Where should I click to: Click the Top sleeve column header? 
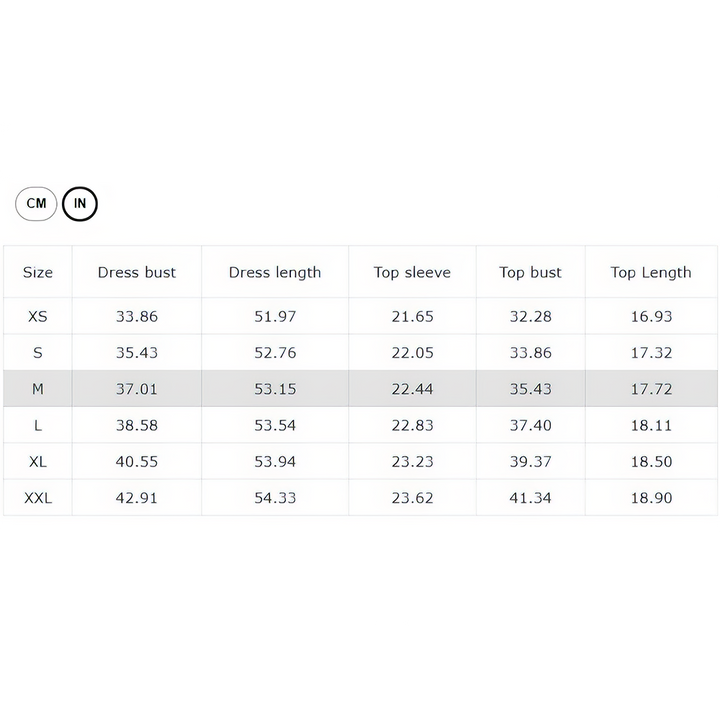click(x=412, y=272)
